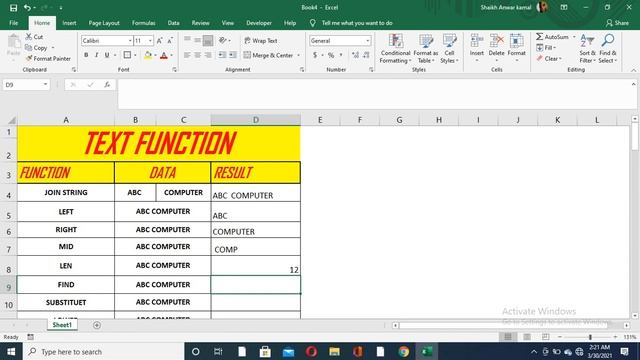Switch to Page Layout view
This screenshot has height=360, width=640.
coord(527,337)
